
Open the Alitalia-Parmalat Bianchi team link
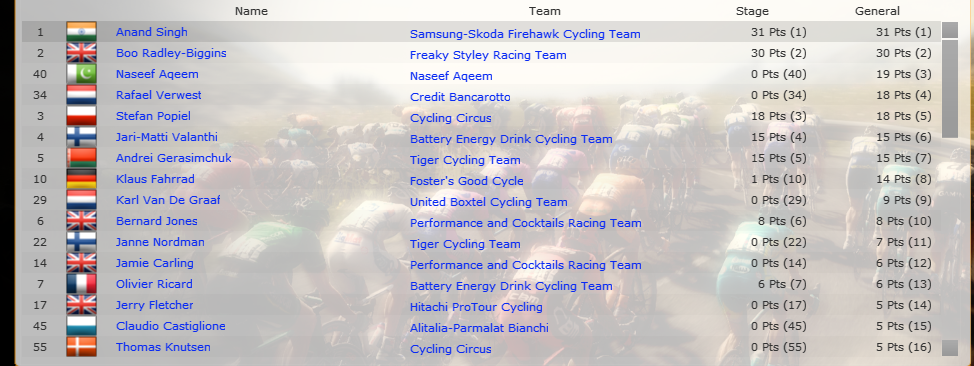pyautogui.click(x=479, y=328)
